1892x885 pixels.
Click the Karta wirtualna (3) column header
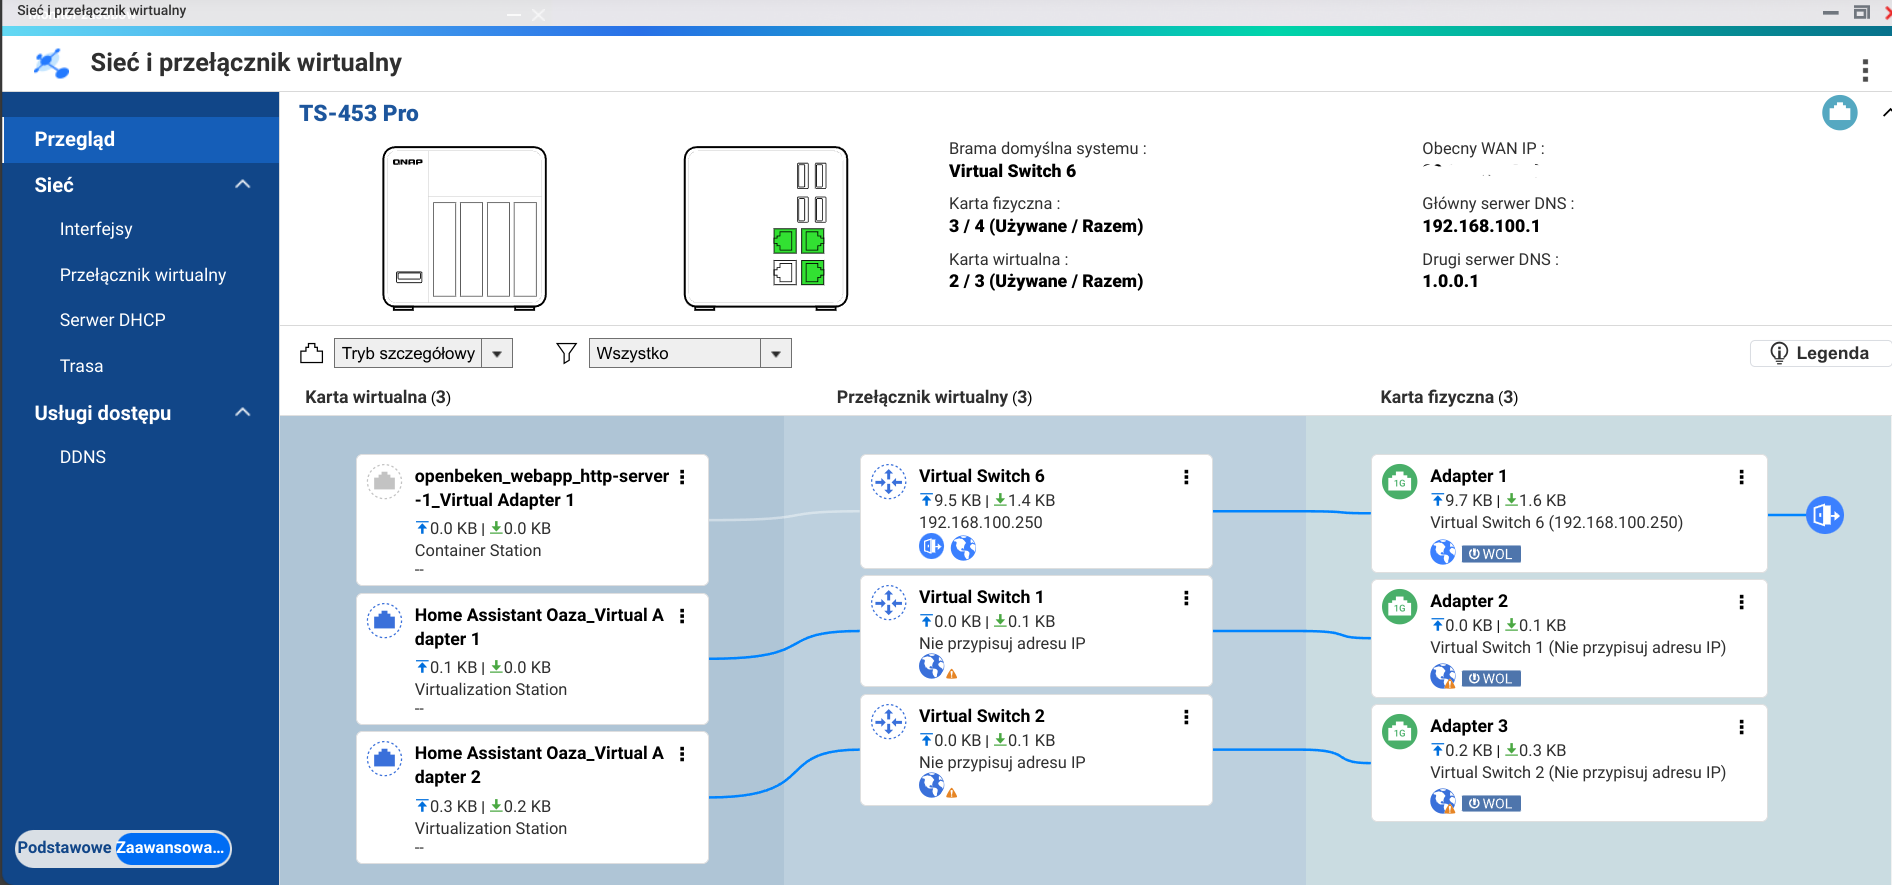[x=378, y=397]
